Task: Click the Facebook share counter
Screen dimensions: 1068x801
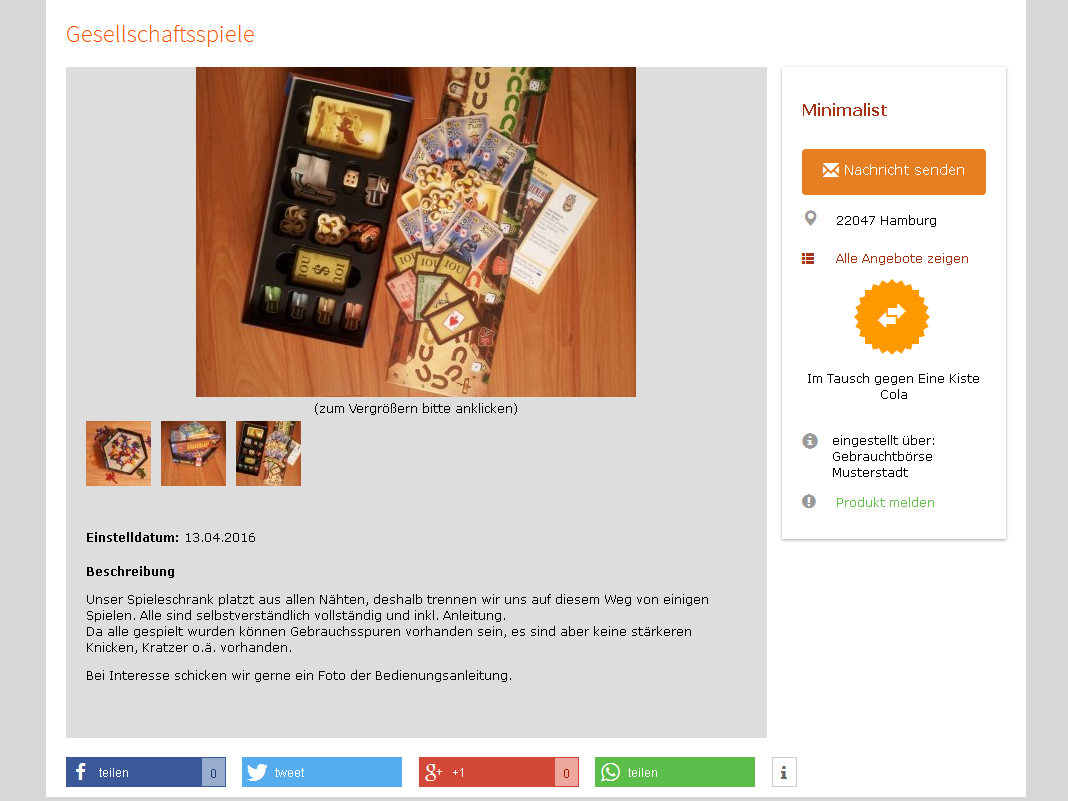Action: (213, 772)
